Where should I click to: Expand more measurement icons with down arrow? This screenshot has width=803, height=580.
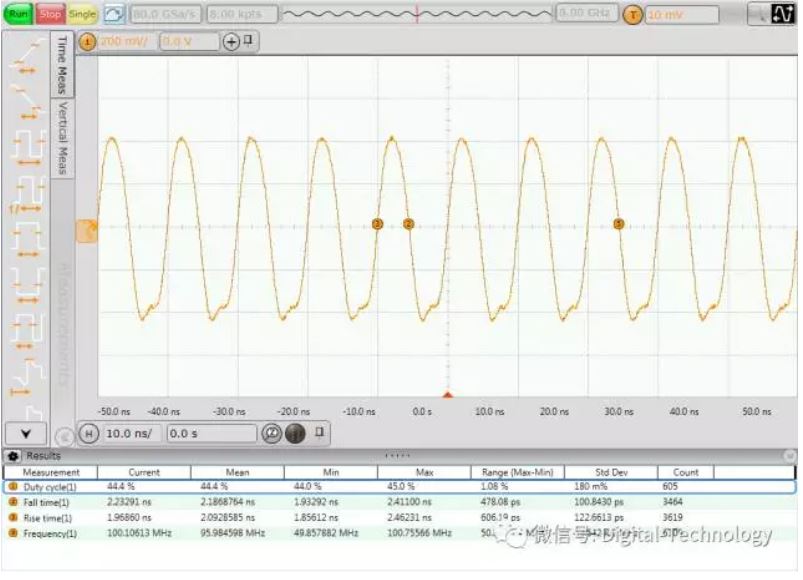25,434
